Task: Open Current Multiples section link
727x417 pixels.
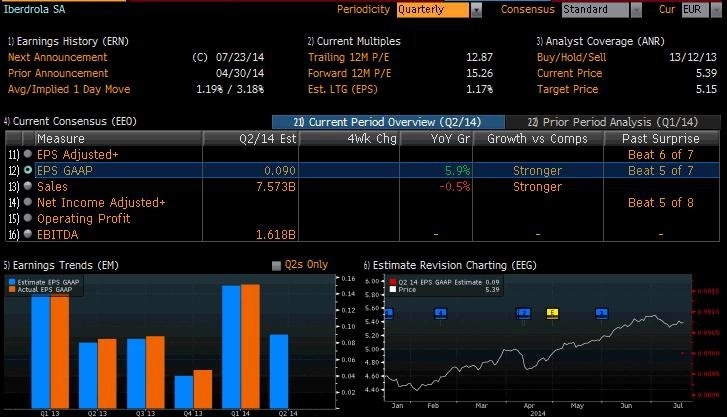Action: click(x=354, y=41)
